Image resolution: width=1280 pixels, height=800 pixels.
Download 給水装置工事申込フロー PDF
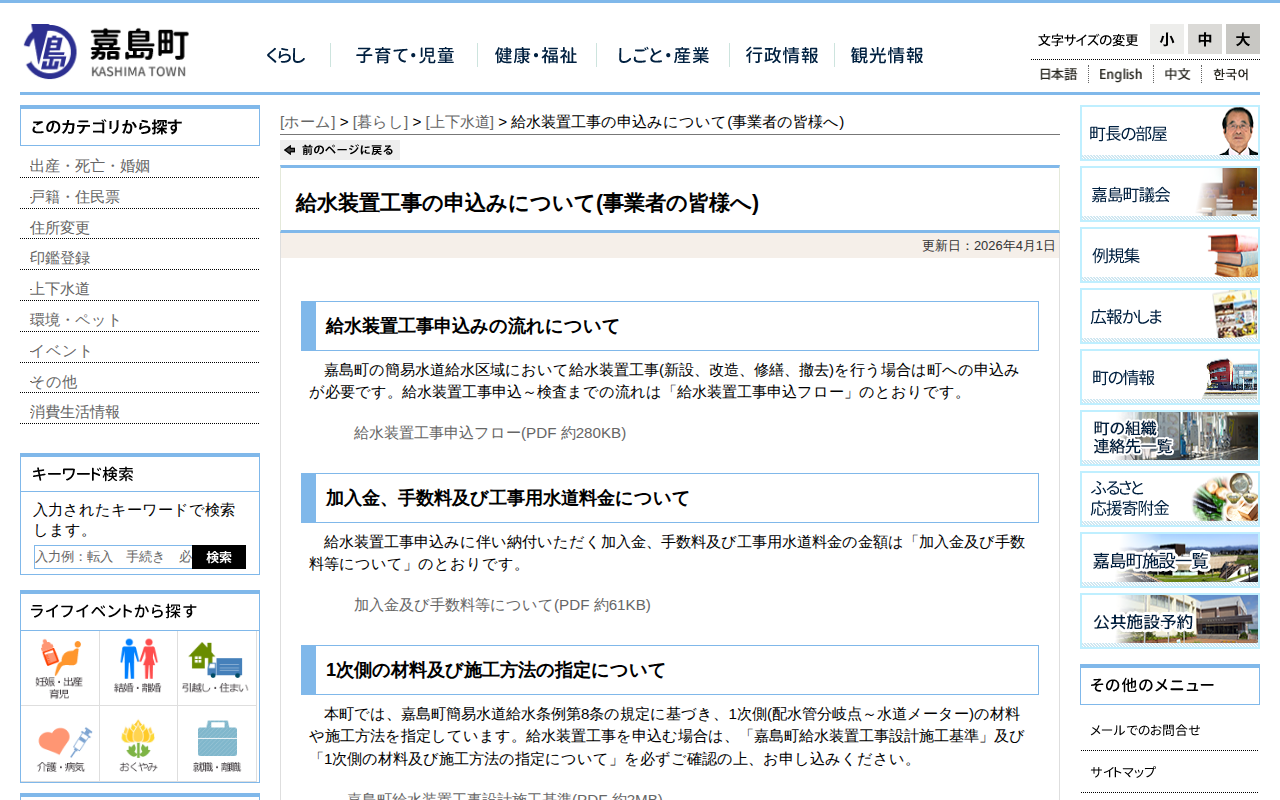pos(490,433)
